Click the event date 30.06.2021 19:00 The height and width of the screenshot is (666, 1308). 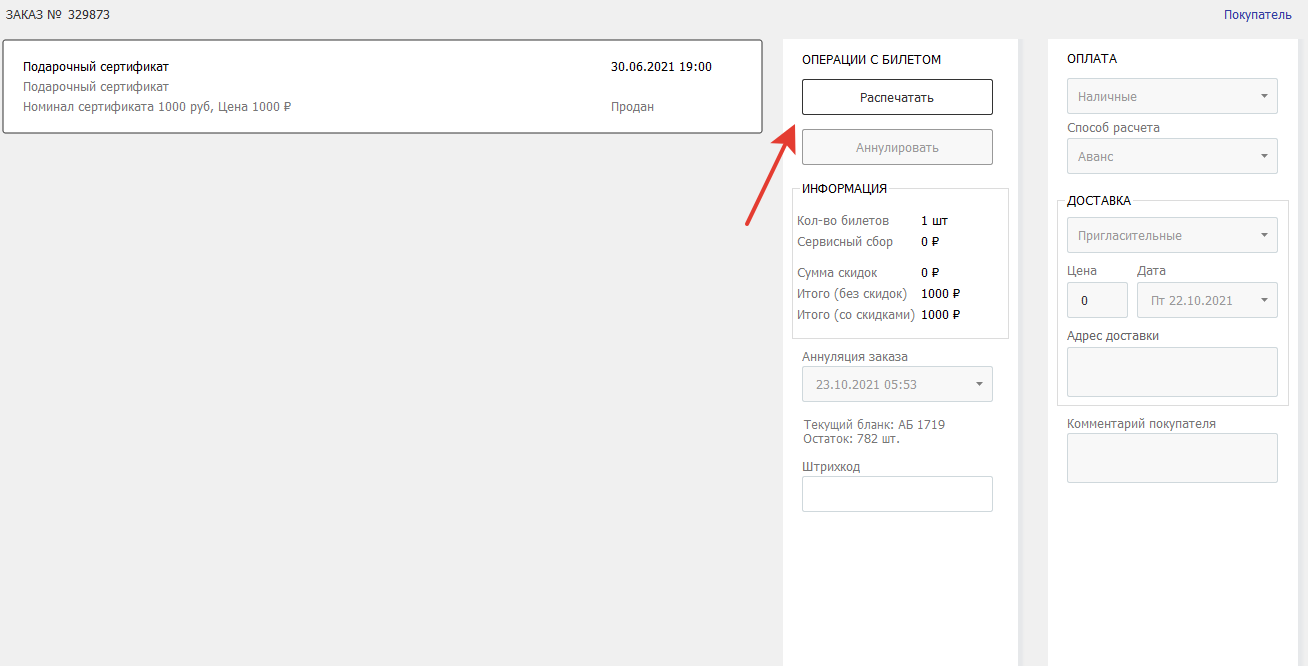[661, 67]
